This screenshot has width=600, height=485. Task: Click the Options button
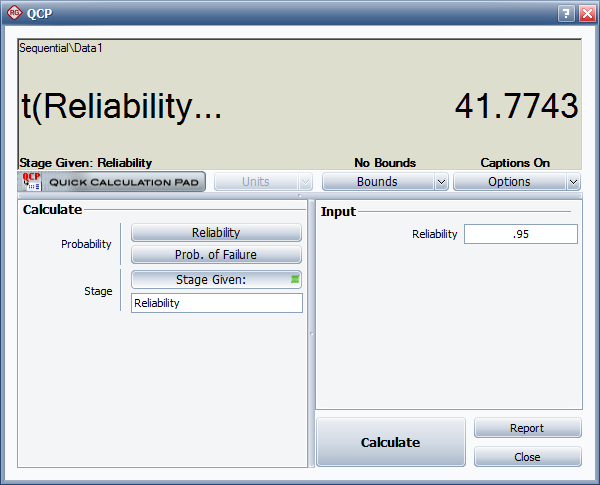(509, 182)
